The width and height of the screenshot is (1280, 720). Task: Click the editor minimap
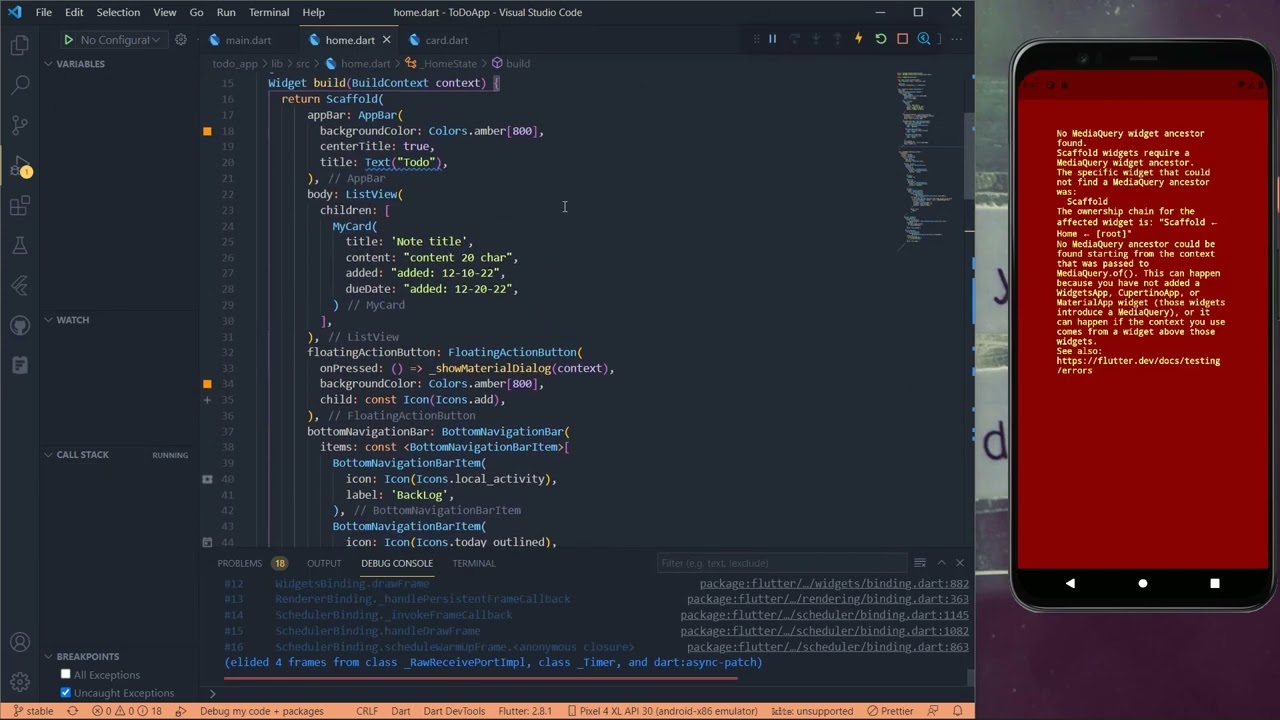(930, 160)
